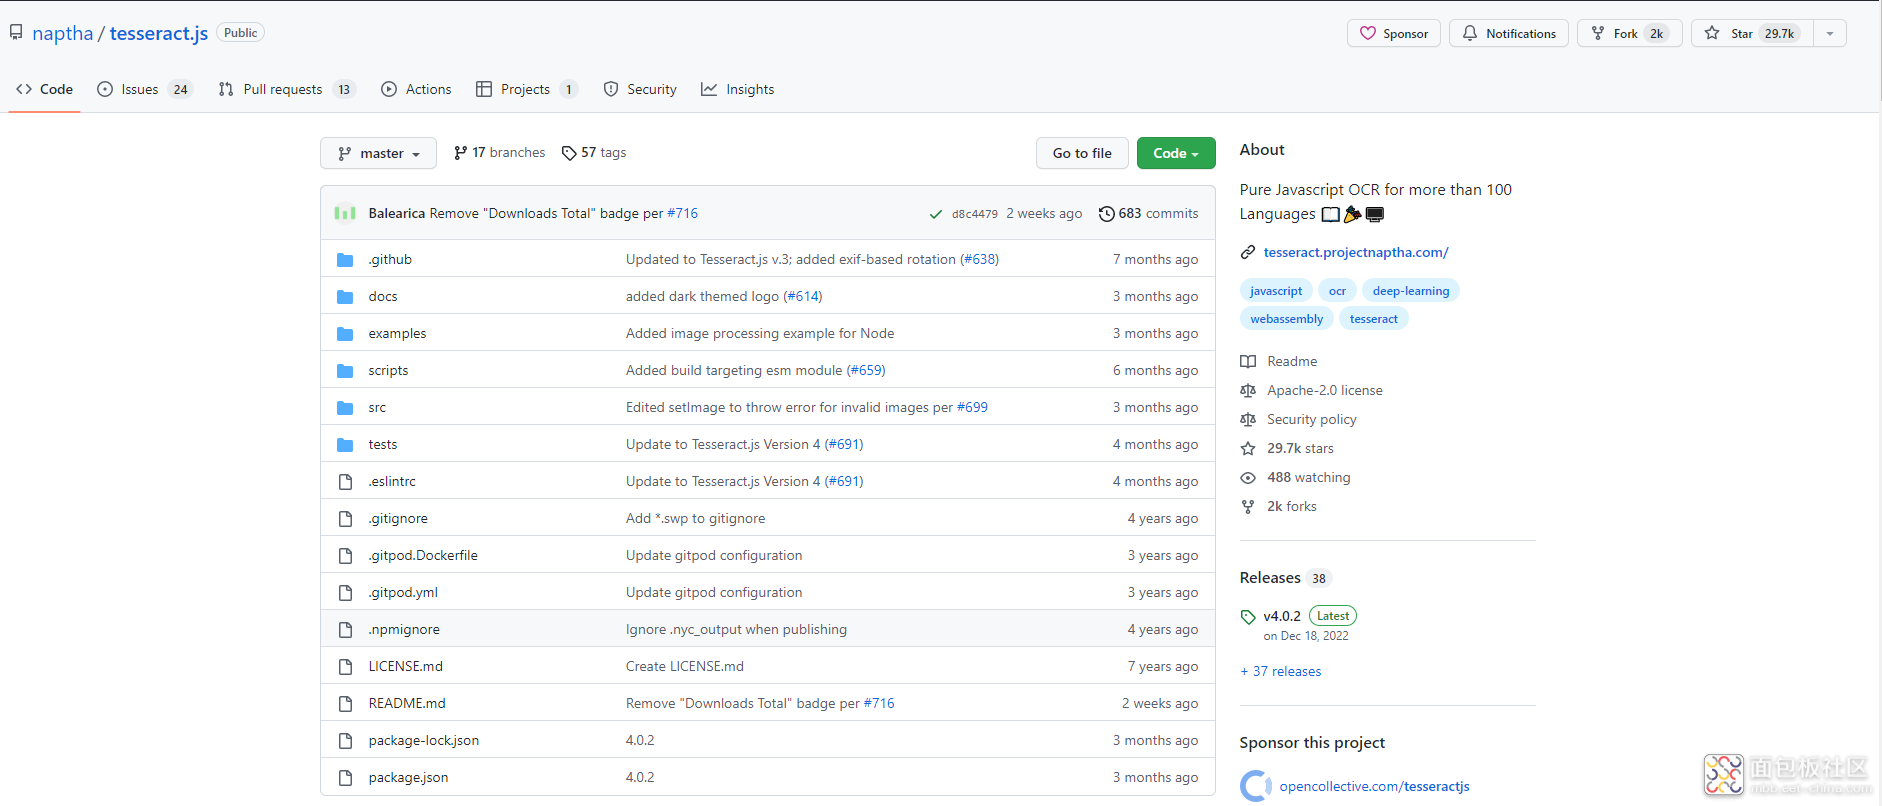Click the file icon next to README.md
This screenshot has height=806, width=1882.
click(x=345, y=703)
